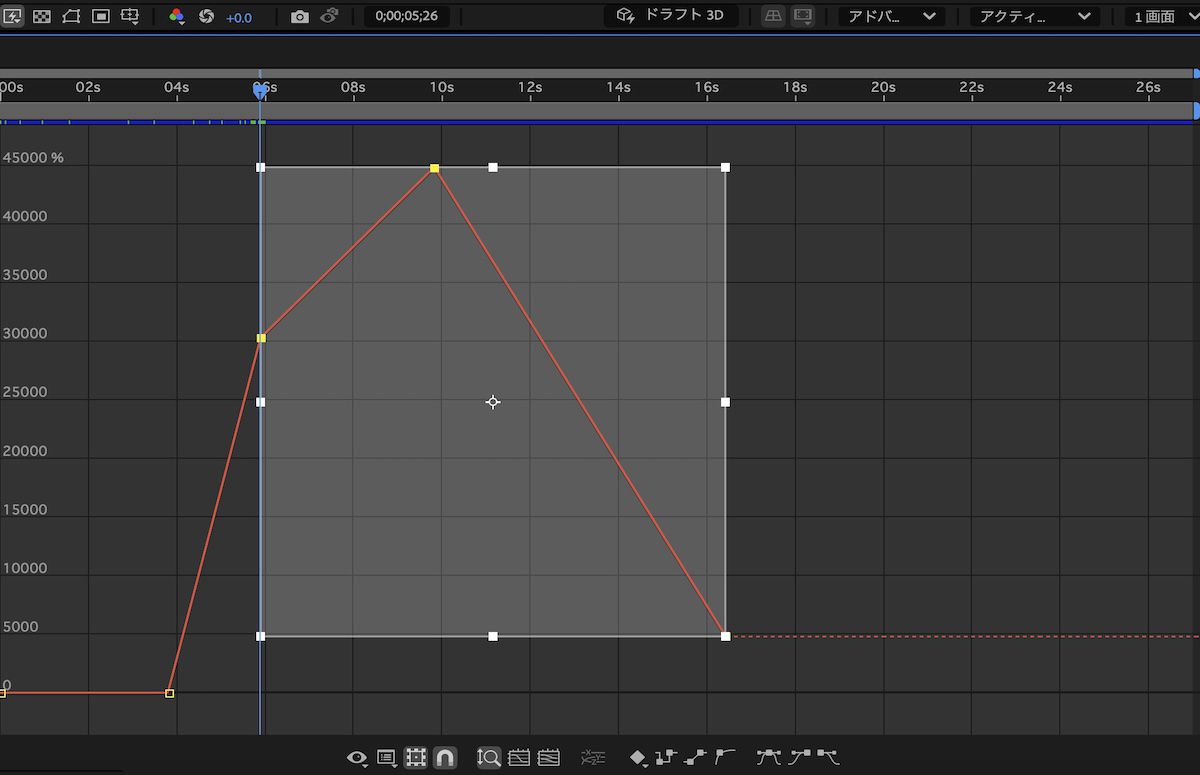Toggle Fast Previews lightning icon
This screenshot has width=1200, height=775.
12,17
